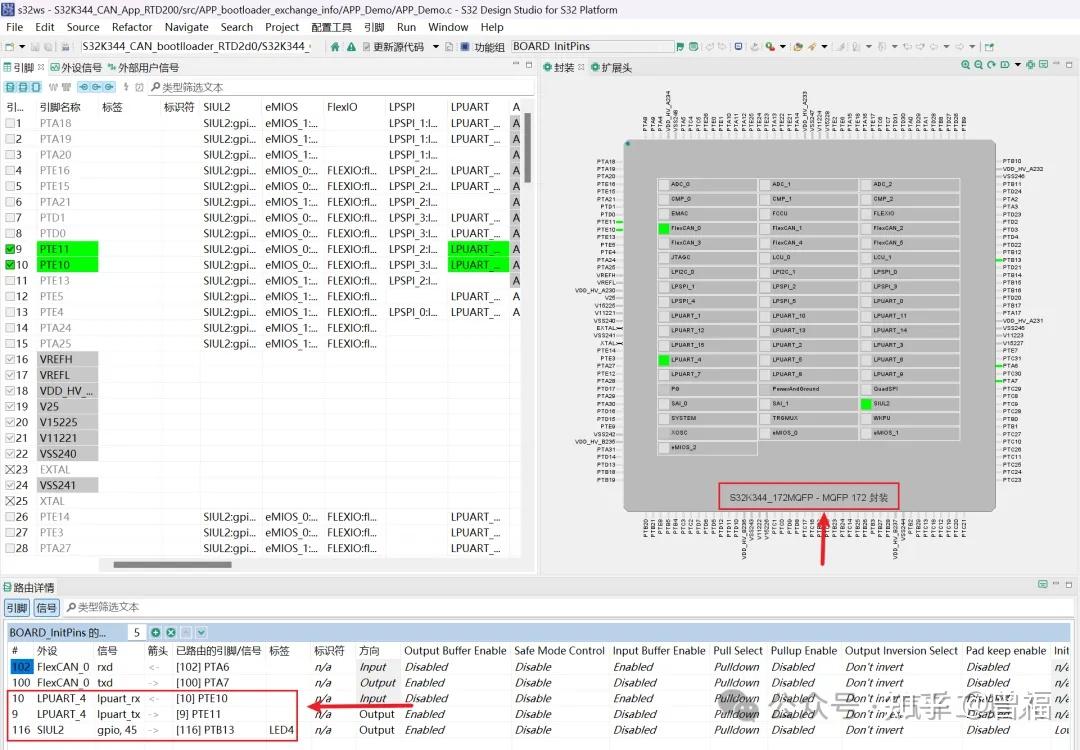The height and width of the screenshot is (750, 1080).
Task: Open the 更新源代码 dropdown arrow
Action: coord(436,46)
